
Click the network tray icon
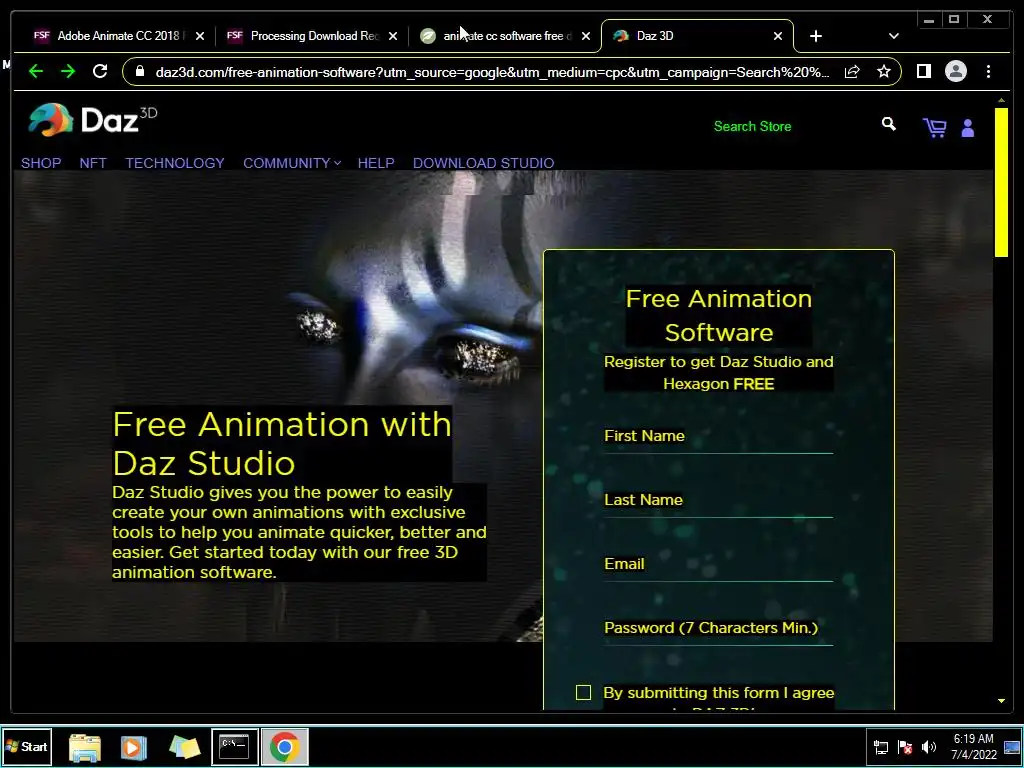click(881, 747)
